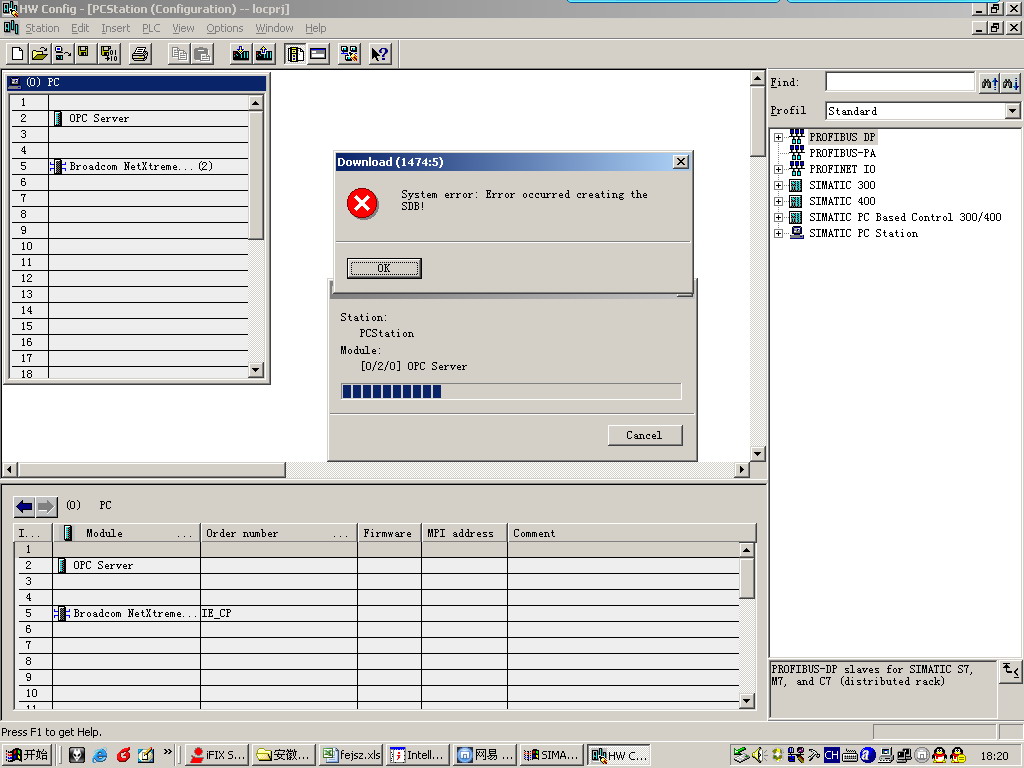
Task: Click the Find input field
Action: coord(900,82)
